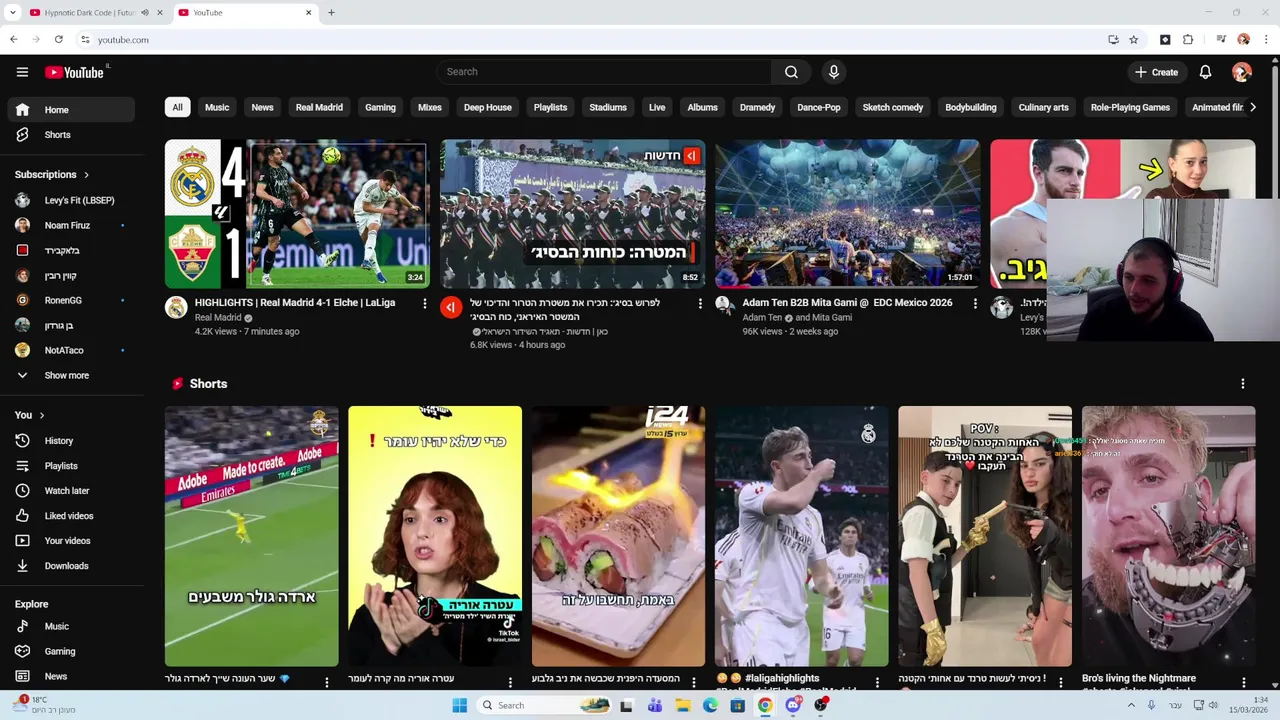Viewport: 1280px width, 720px height.
Task: Open Levy's Fit (LBSEP) subscription
Action: (70, 201)
